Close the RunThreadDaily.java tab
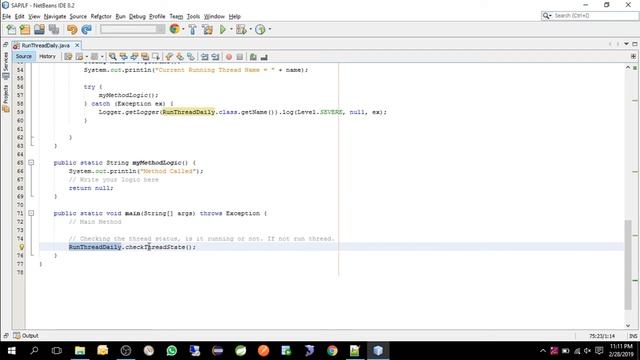Viewport: 640px width, 360px height. pos(77,45)
